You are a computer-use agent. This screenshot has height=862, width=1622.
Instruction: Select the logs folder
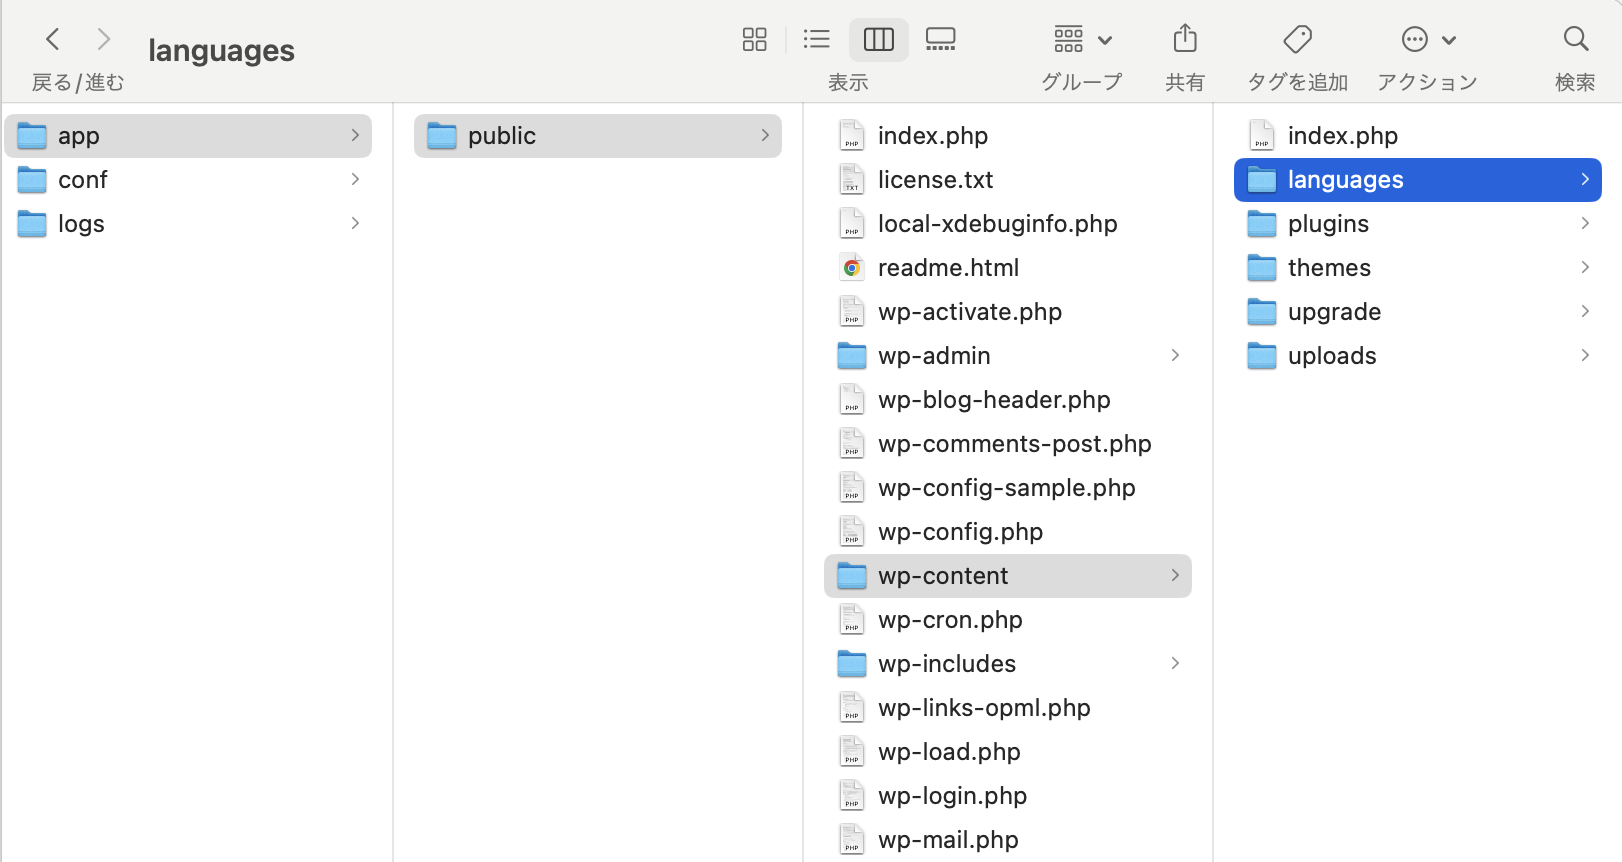point(81,224)
